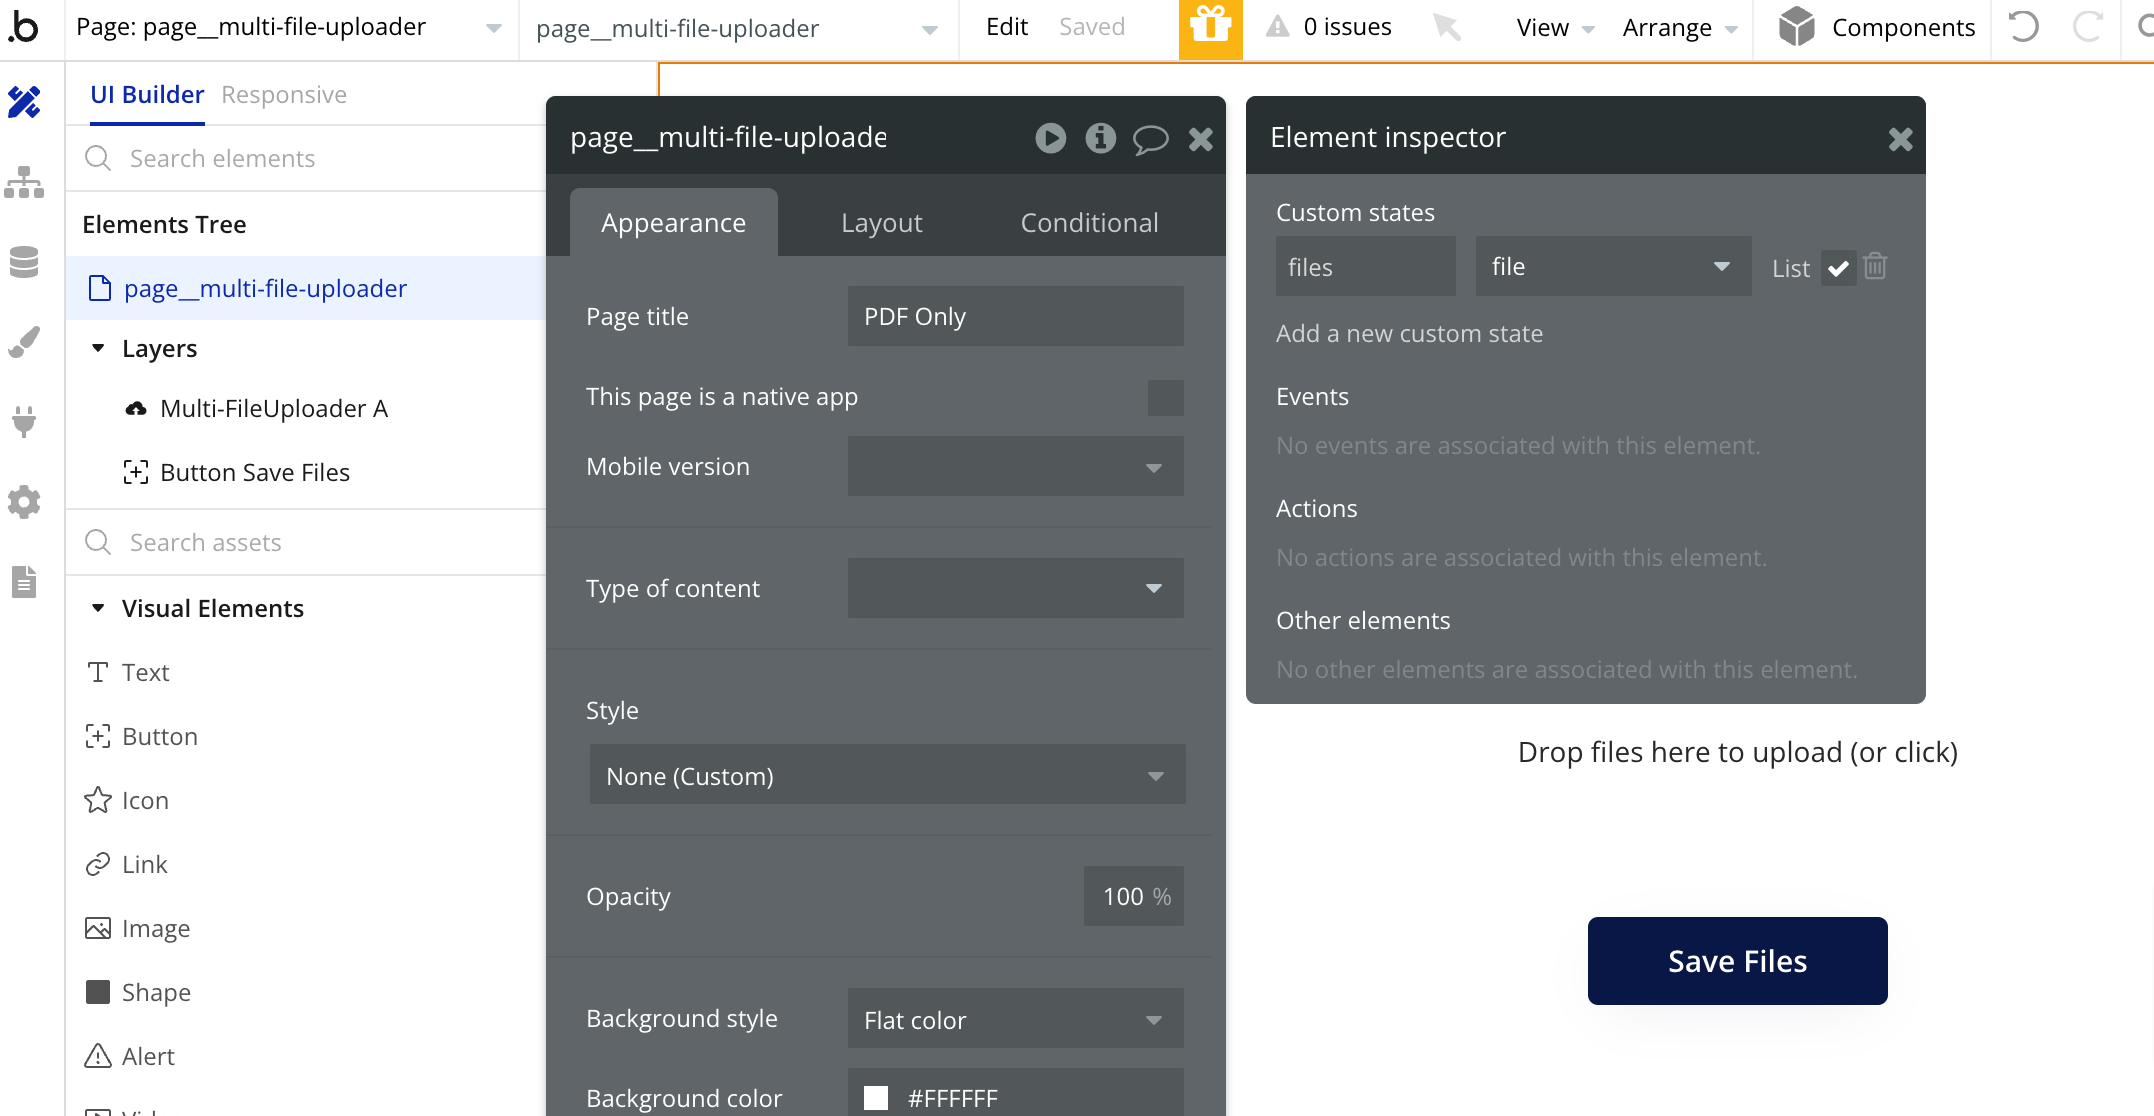
Task: Open the element selector dropdown
Action: pyautogui.click(x=737, y=29)
